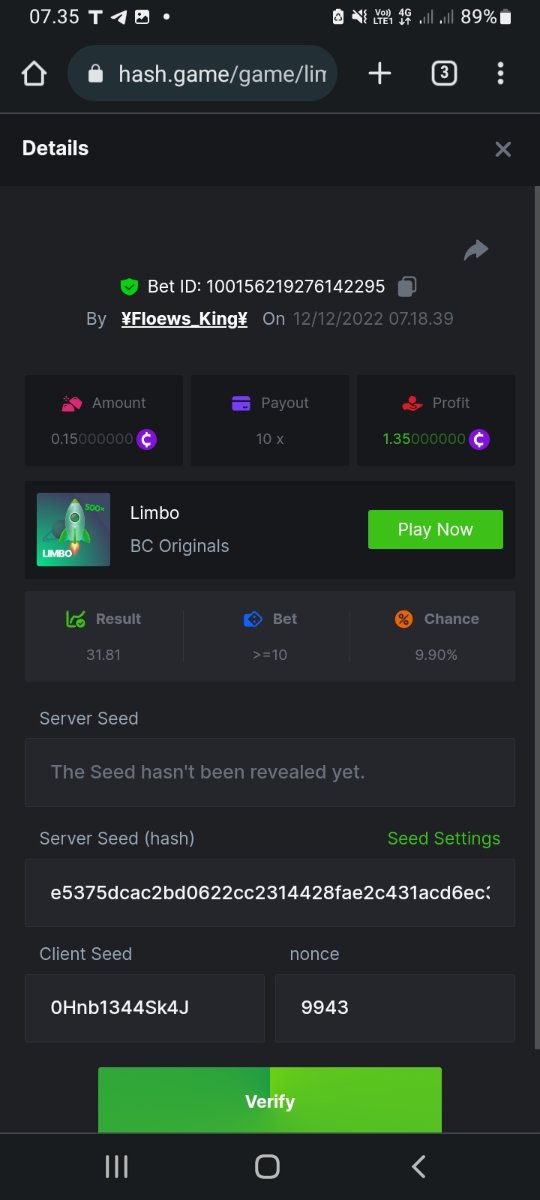
Task: Open the Limbo game thumbnail
Action: (74, 529)
